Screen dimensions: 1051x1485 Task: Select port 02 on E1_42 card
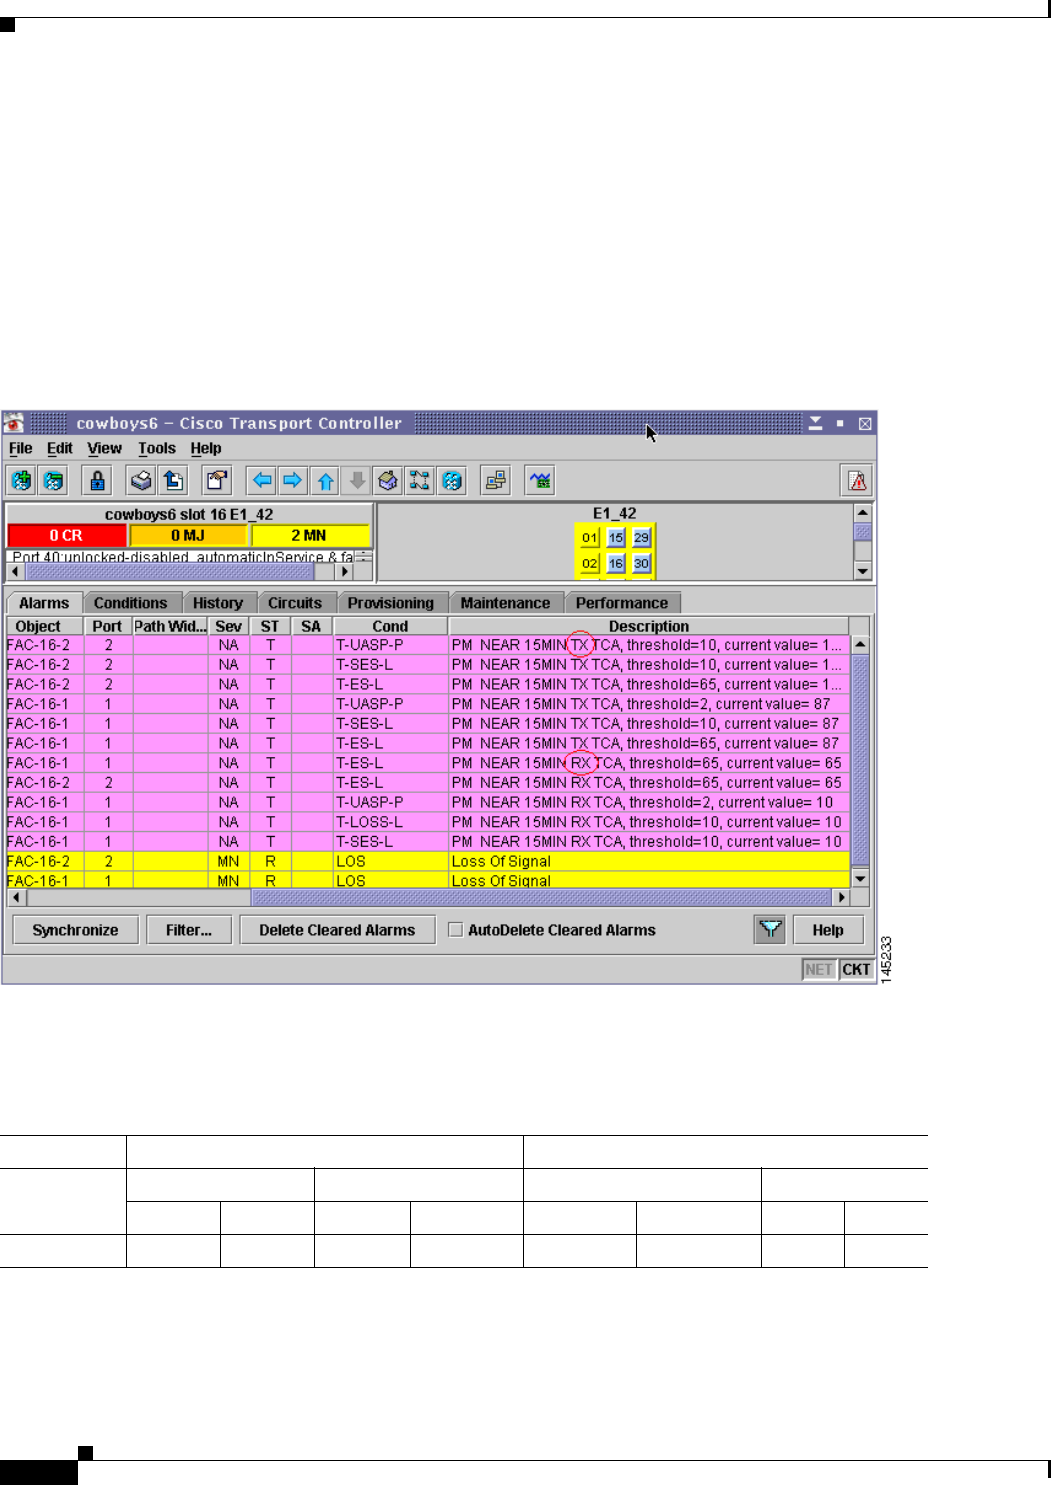pos(589,564)
